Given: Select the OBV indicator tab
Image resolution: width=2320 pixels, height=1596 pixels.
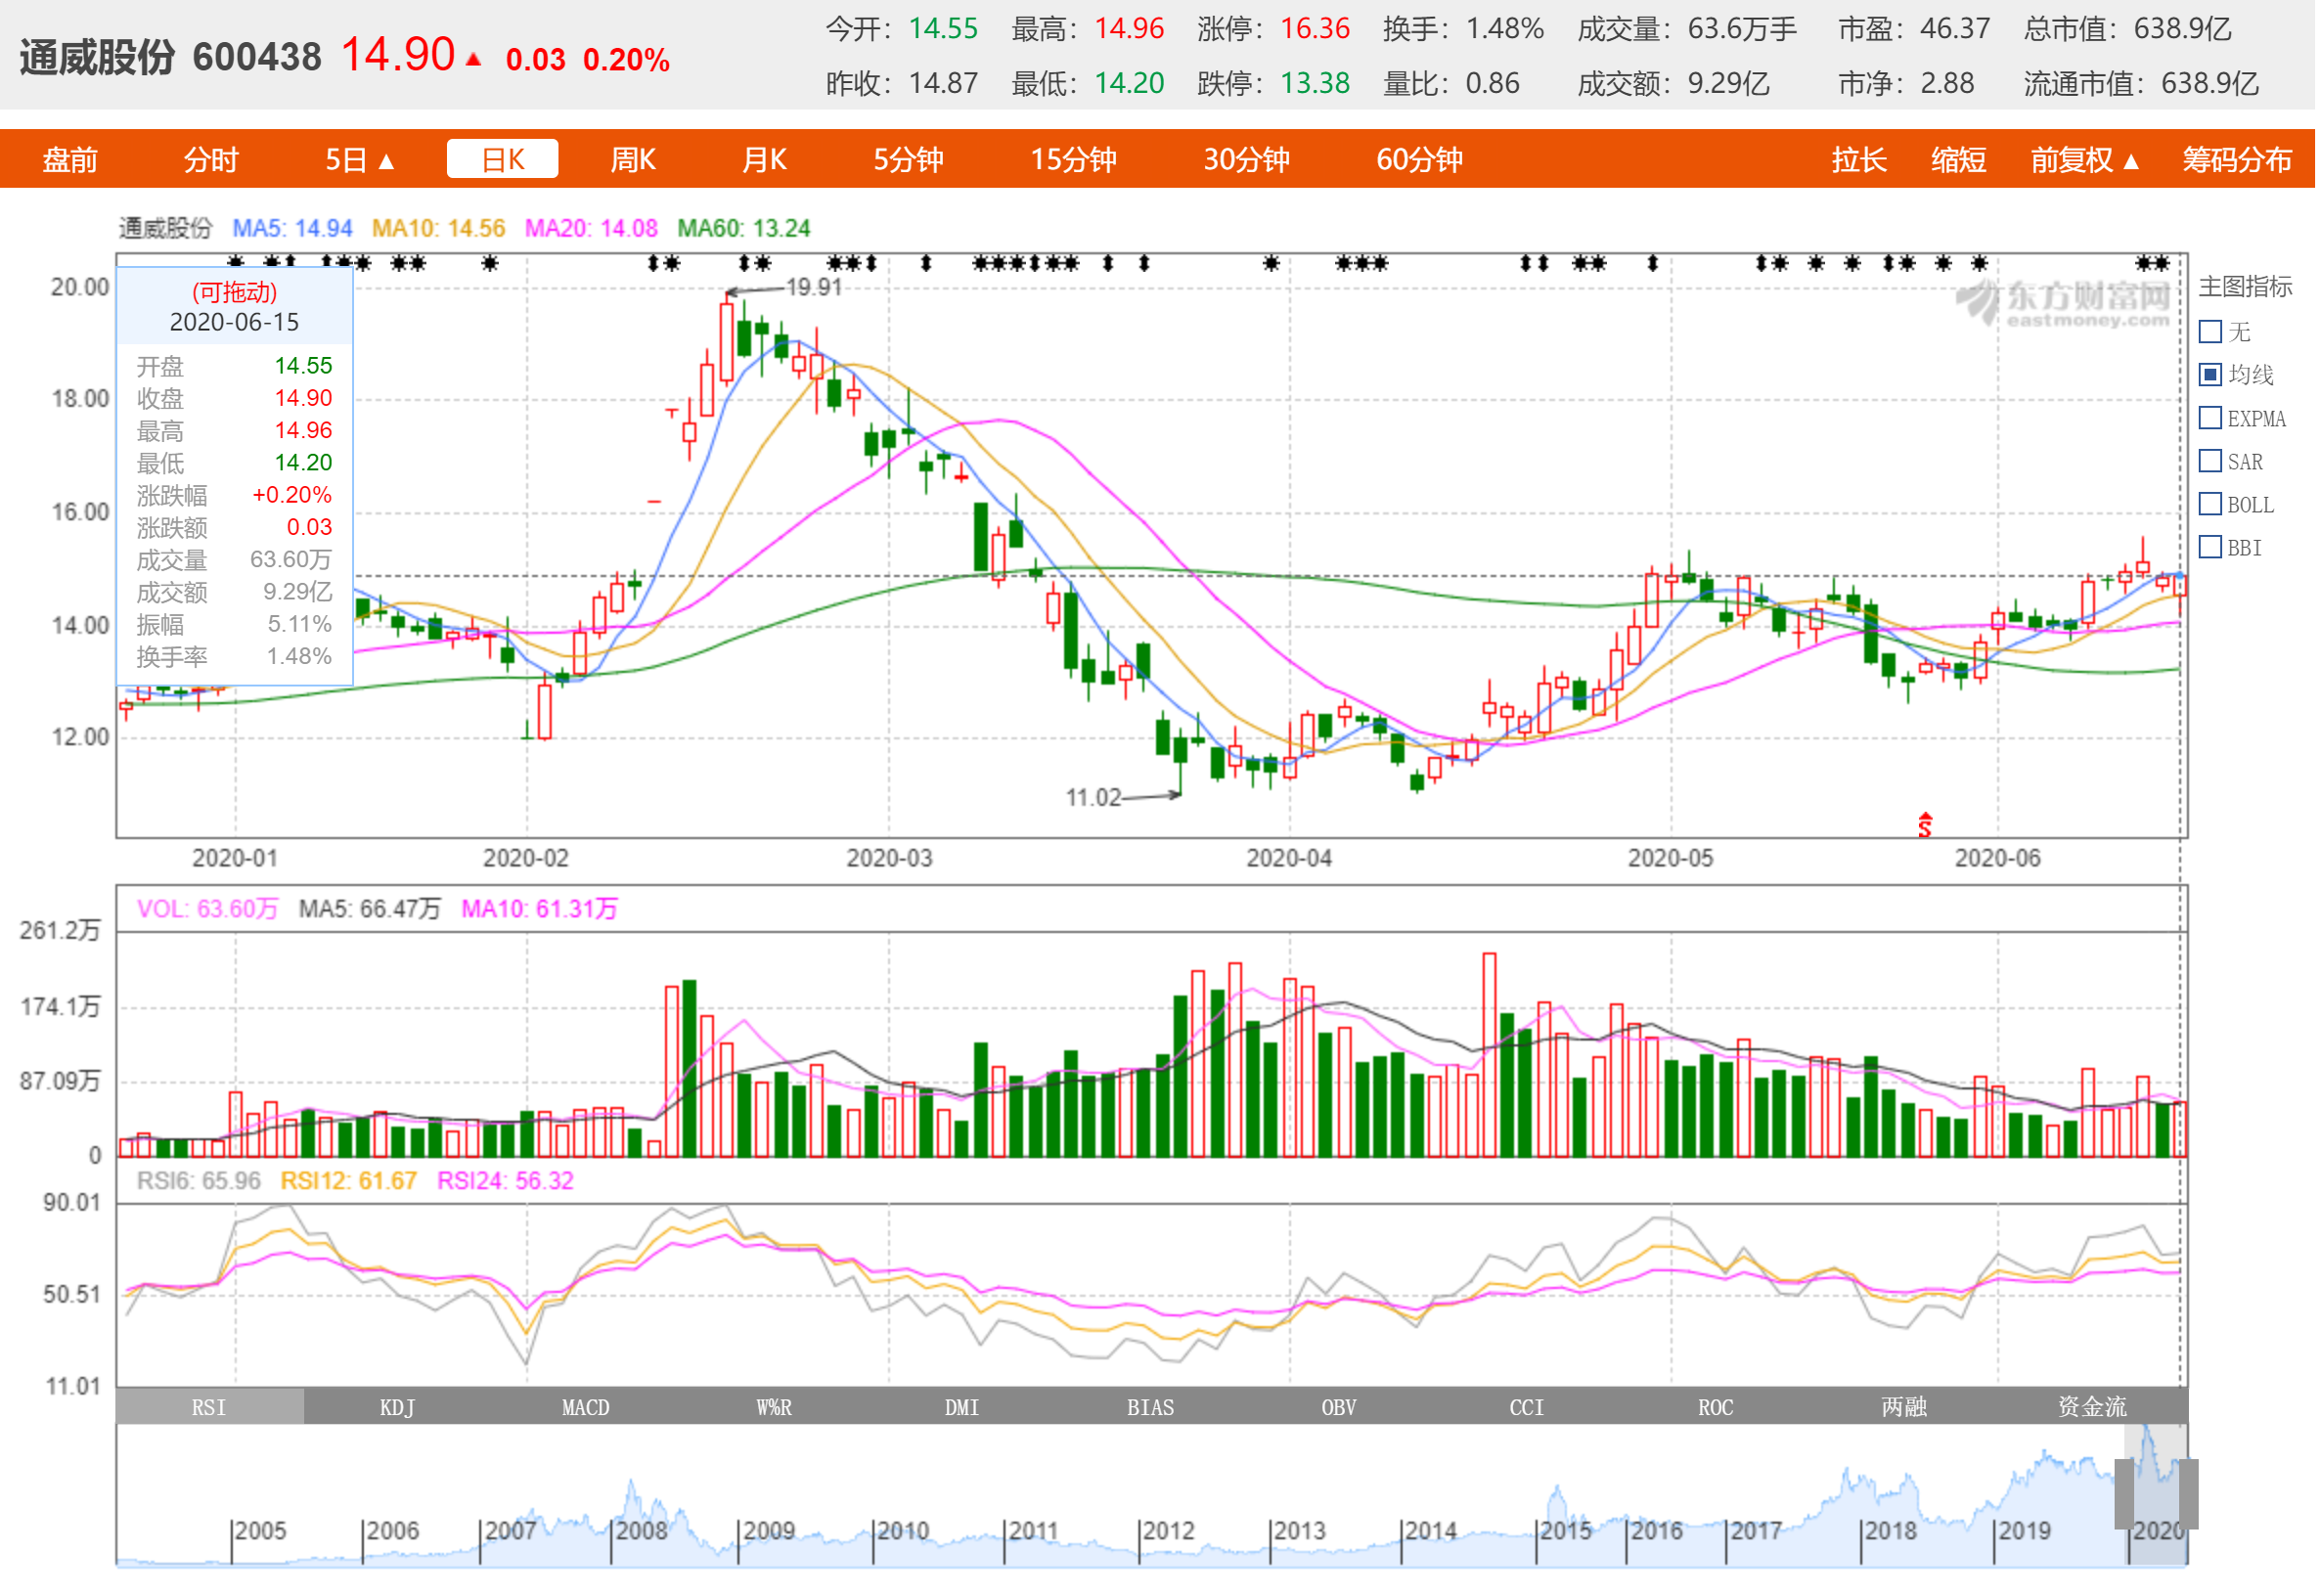Looking at the screenshot, I should 1339,1407.
